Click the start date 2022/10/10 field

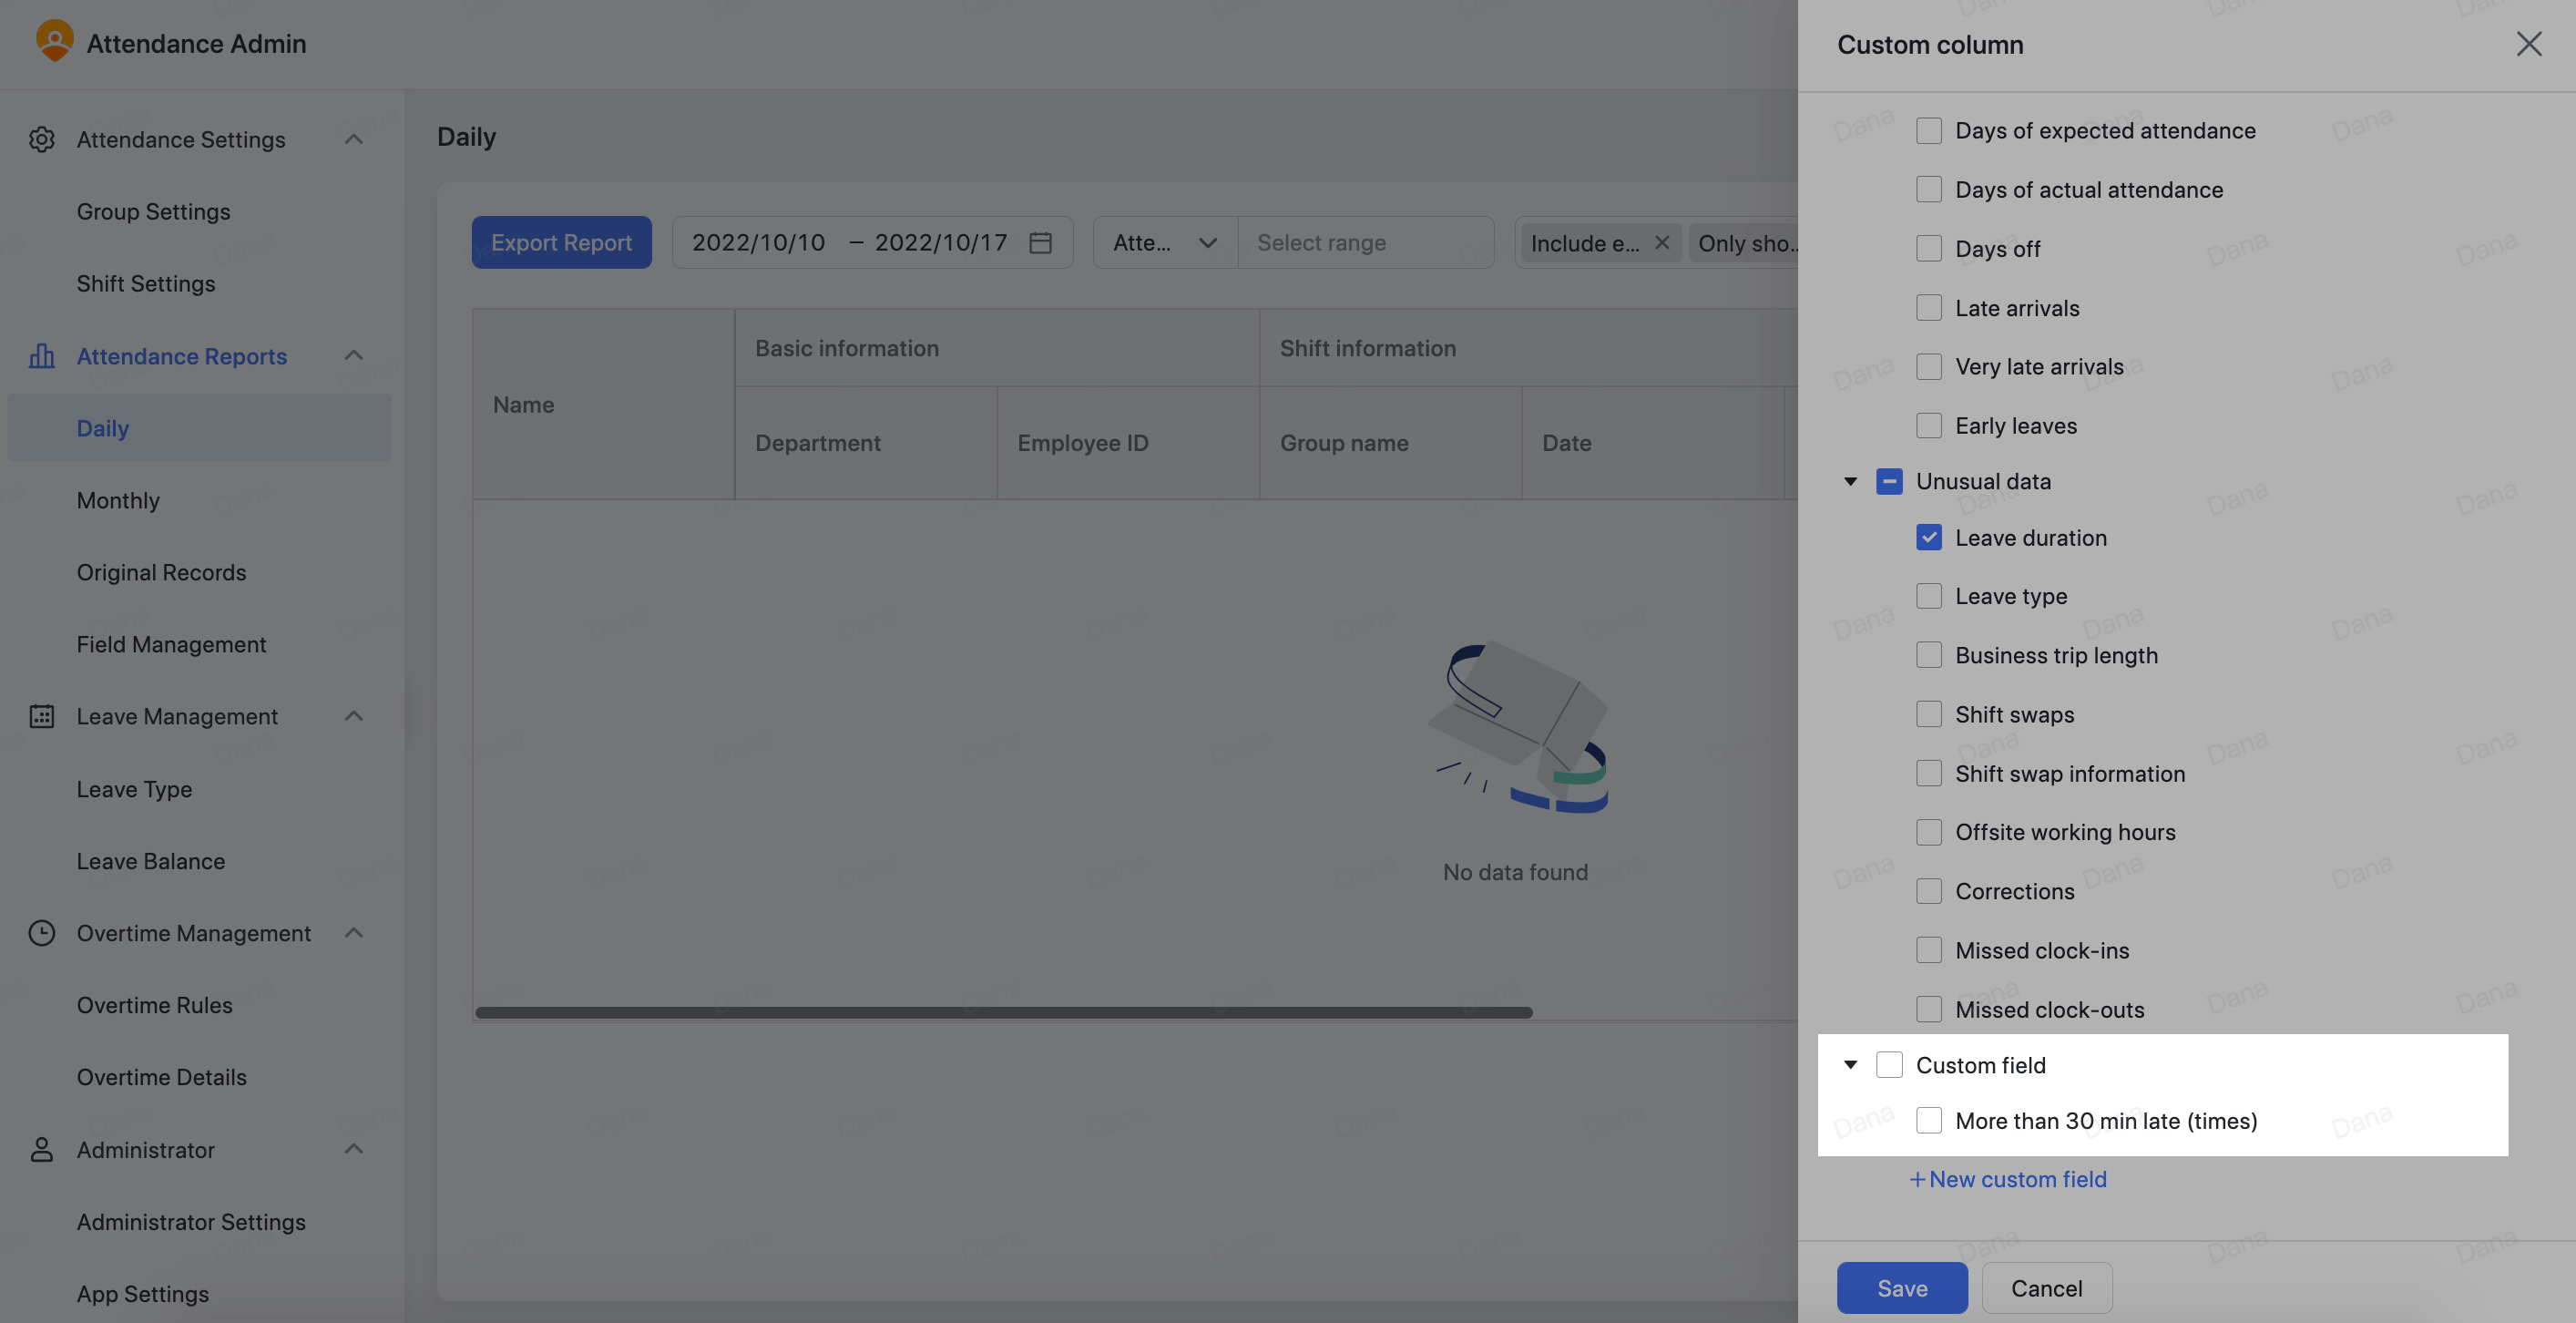758,242
